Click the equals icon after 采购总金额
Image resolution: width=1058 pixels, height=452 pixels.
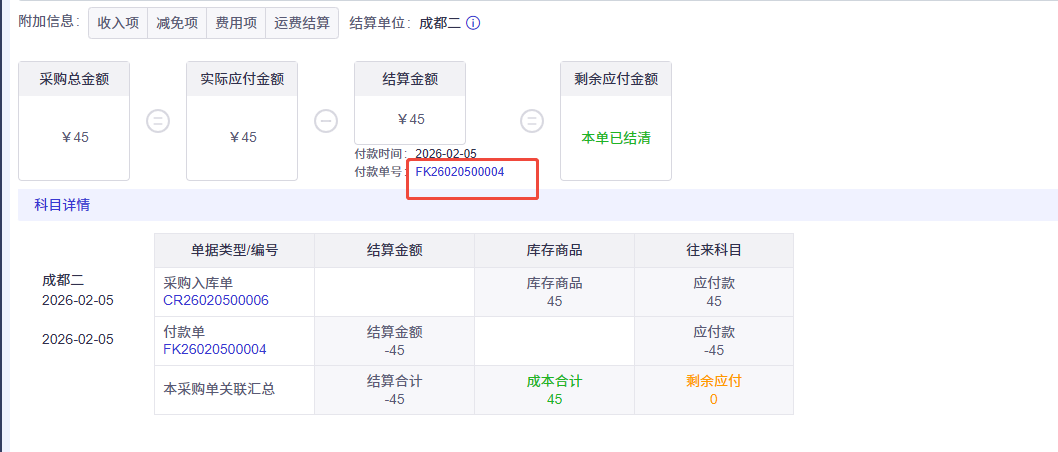(158, 121)
